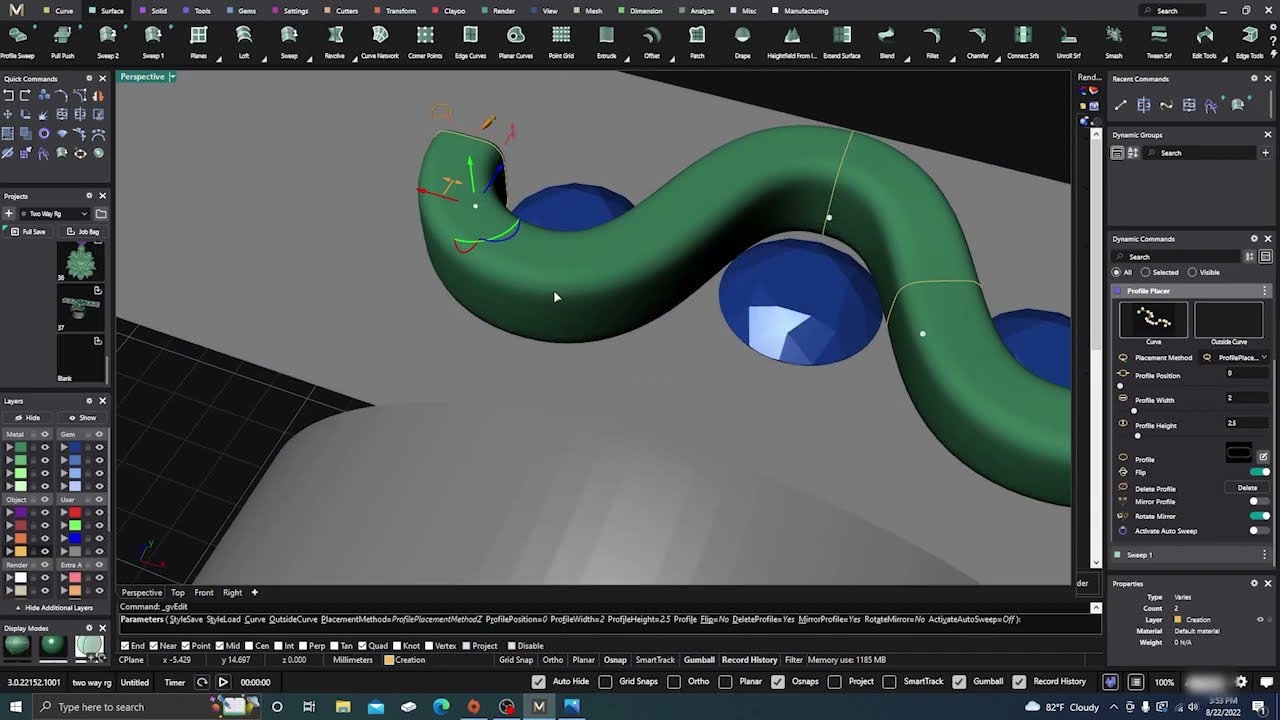Select the Drape tool icon
The image size is (1280, 720).
[x=742, y=41]
